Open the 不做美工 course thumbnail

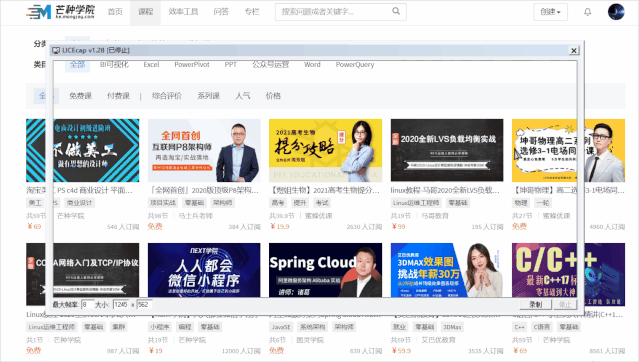82,150
